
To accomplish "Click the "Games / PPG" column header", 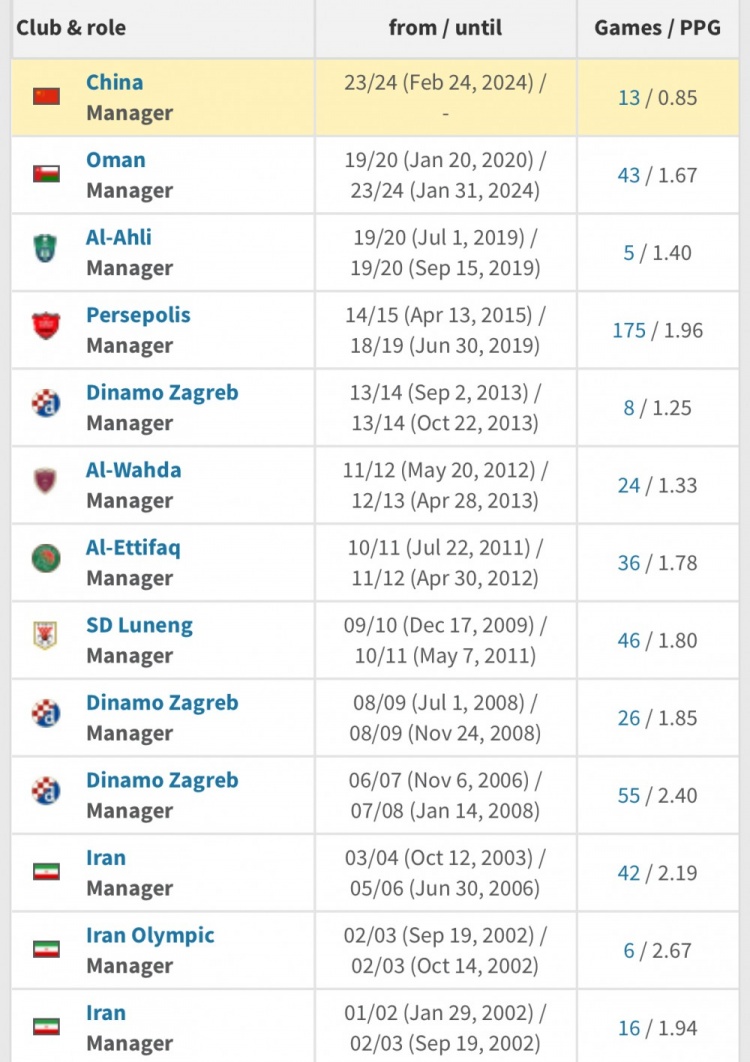I will pyautogui.click(x=657, y=28).
